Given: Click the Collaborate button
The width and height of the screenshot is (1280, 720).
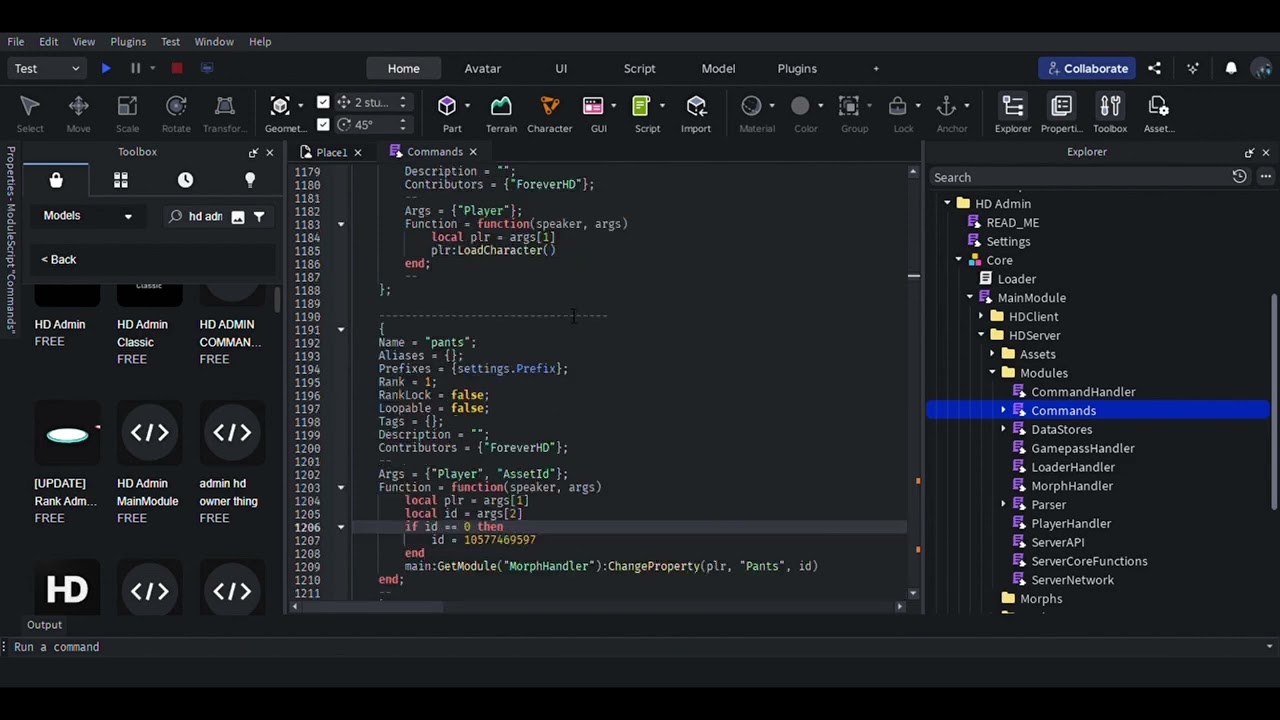Looking at the screenshot, I should click(1088, 68).
